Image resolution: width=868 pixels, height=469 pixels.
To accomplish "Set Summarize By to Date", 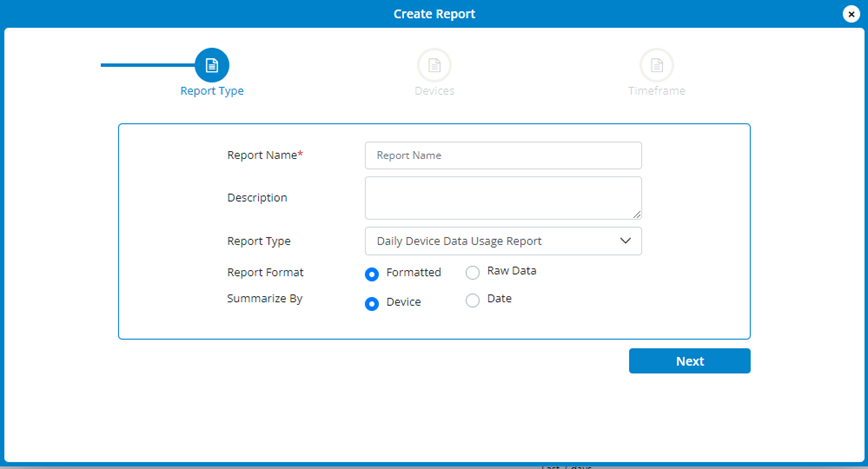I will (473, 301).
